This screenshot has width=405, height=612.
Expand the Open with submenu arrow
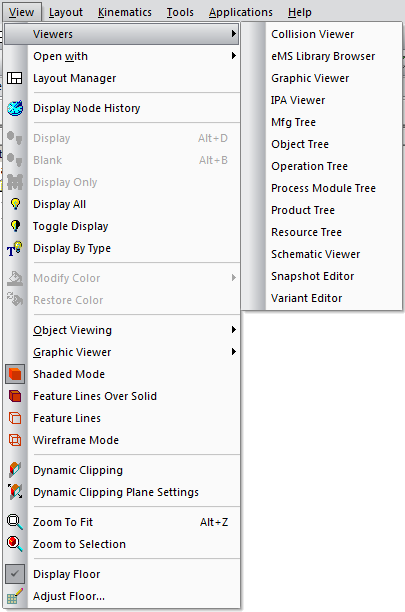click(x=234, y=56)
